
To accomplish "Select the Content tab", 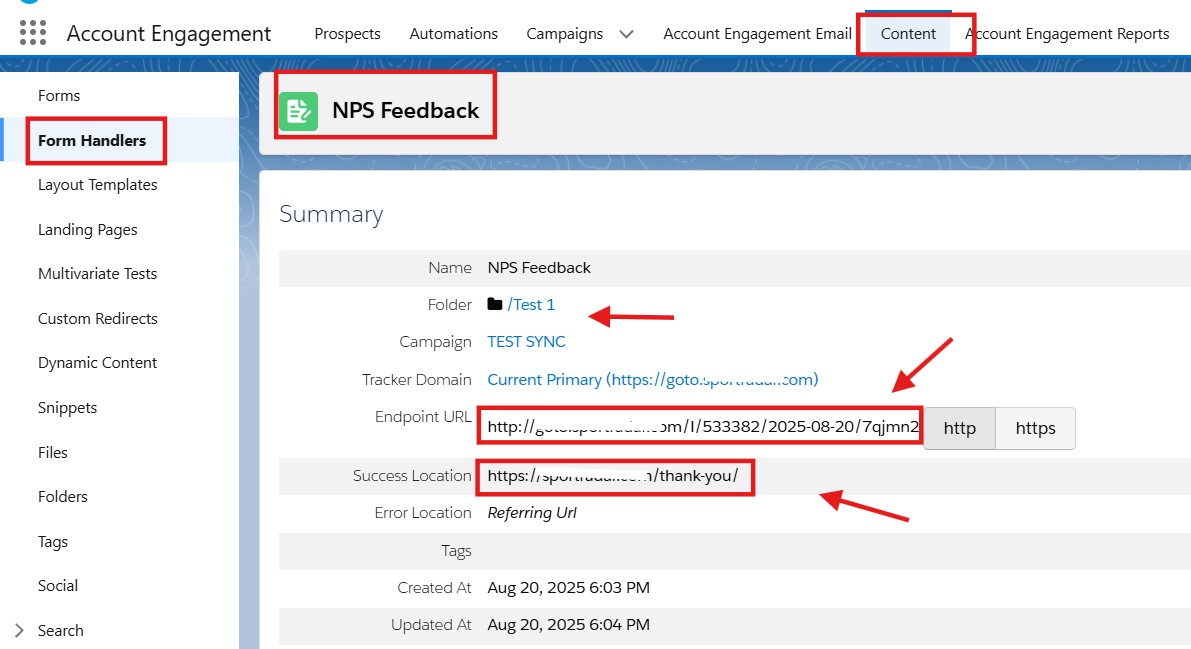I will [x=908, y=34].
